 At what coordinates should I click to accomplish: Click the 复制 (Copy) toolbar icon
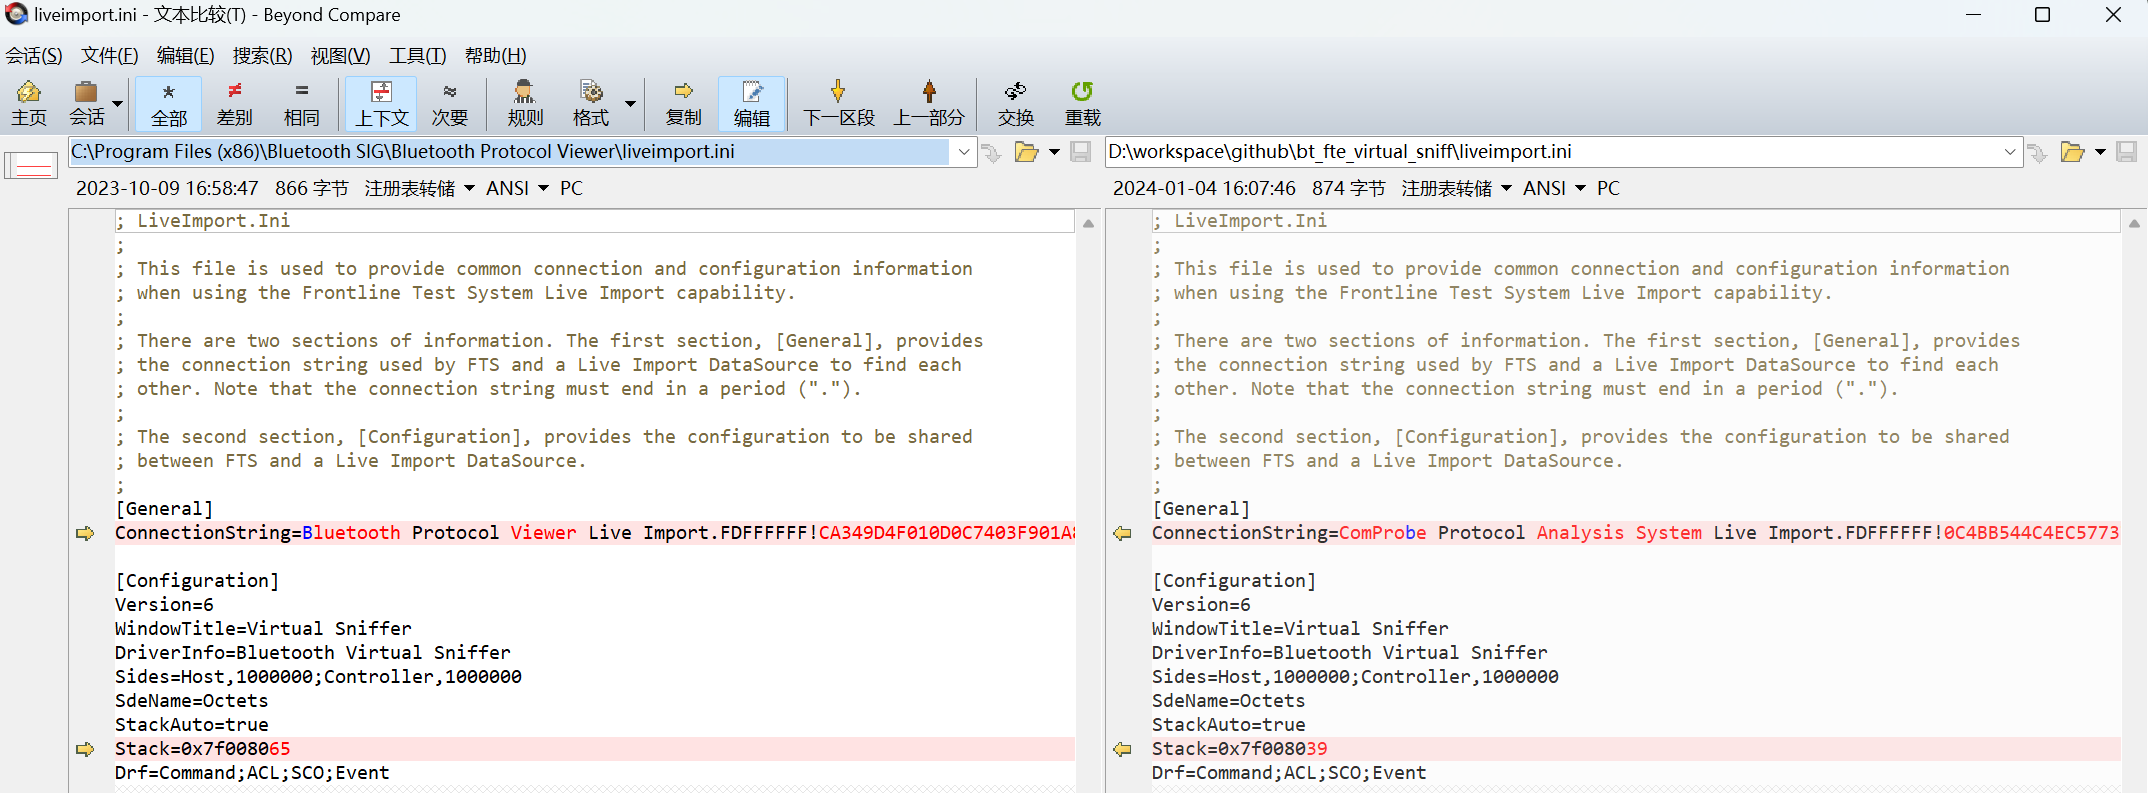[684, 104]
